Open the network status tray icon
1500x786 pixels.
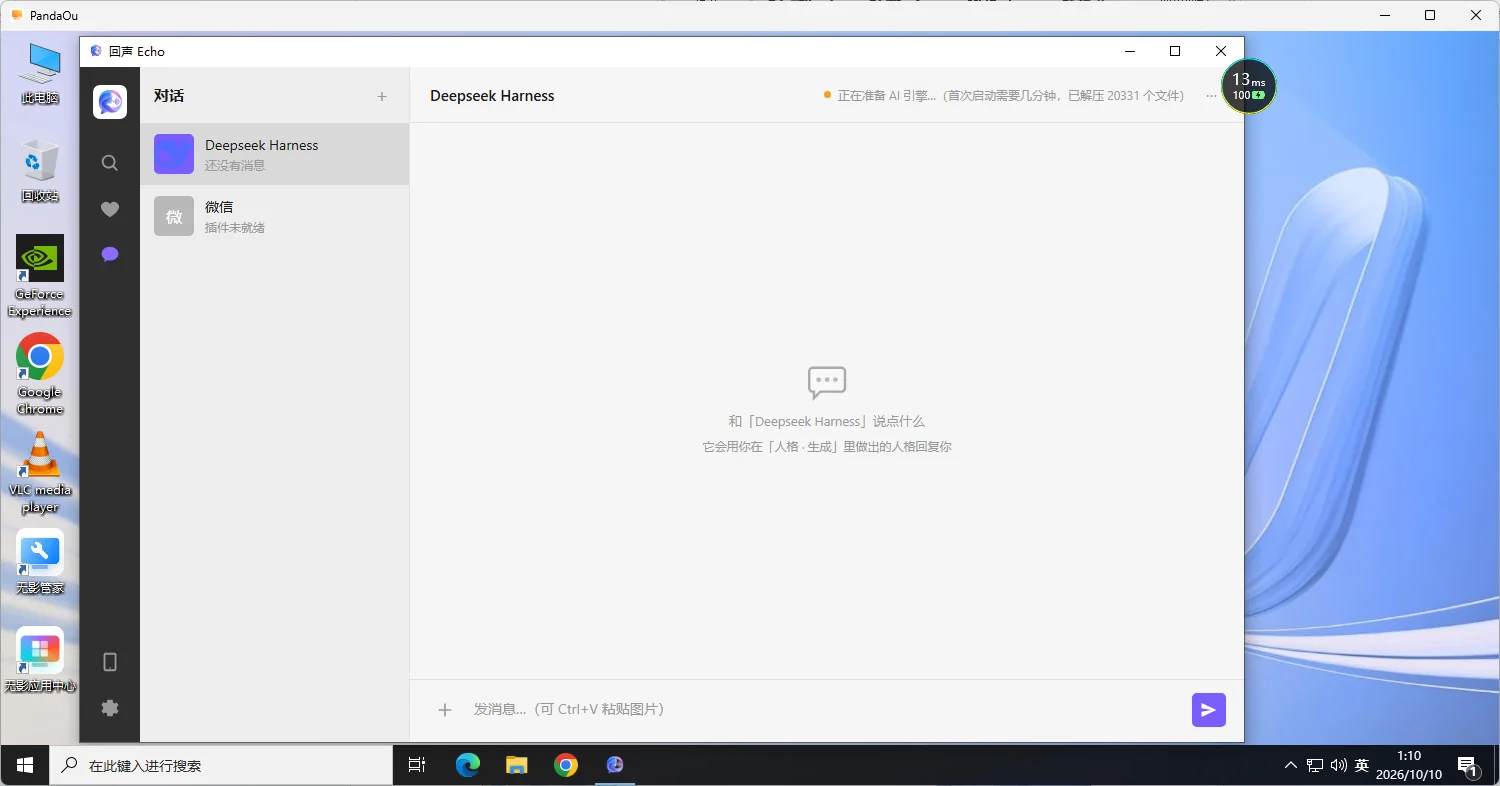coord(1315,766)
